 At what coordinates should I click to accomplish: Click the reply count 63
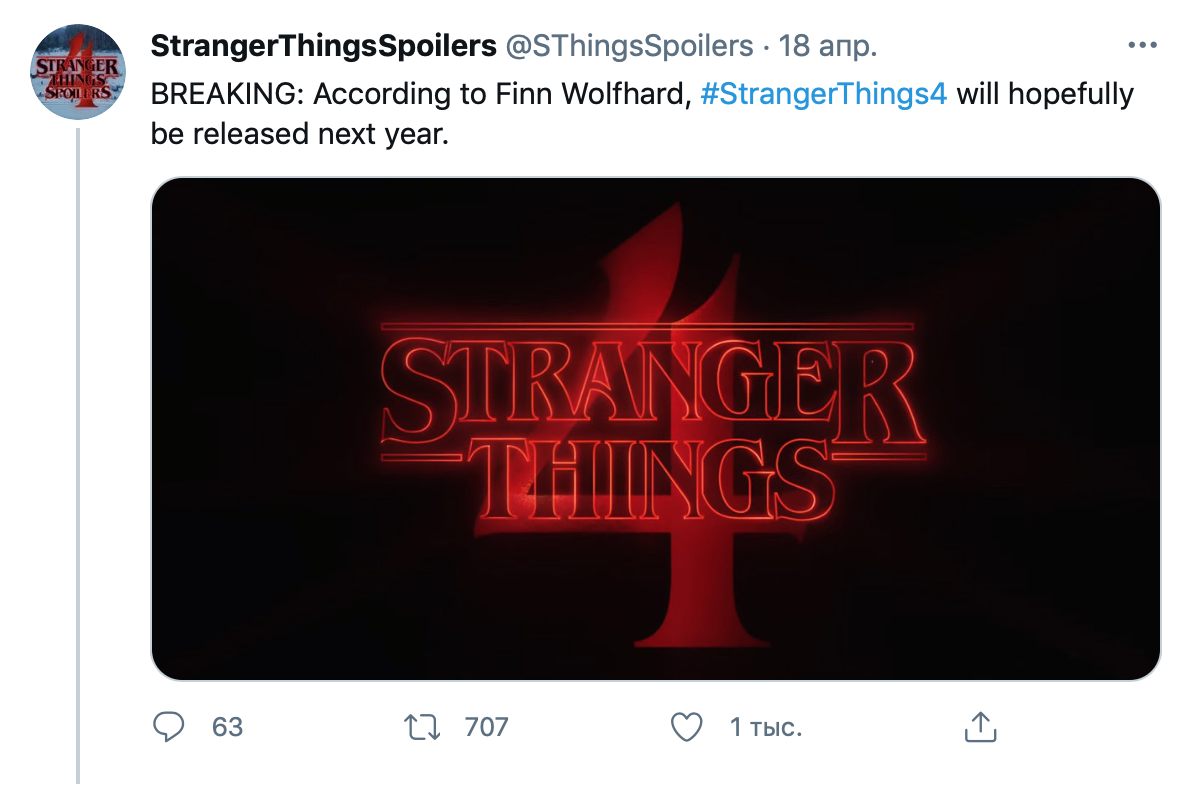click(227, 727)
